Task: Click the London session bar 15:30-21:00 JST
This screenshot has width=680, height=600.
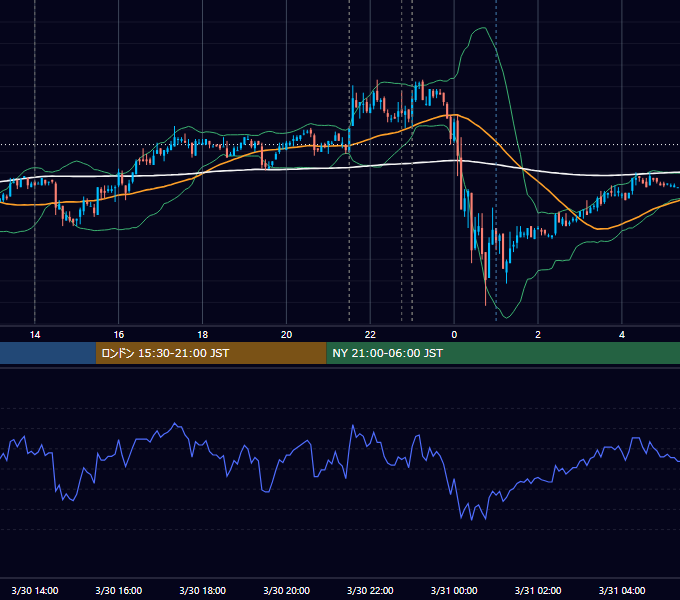Action: coord(211,353)
